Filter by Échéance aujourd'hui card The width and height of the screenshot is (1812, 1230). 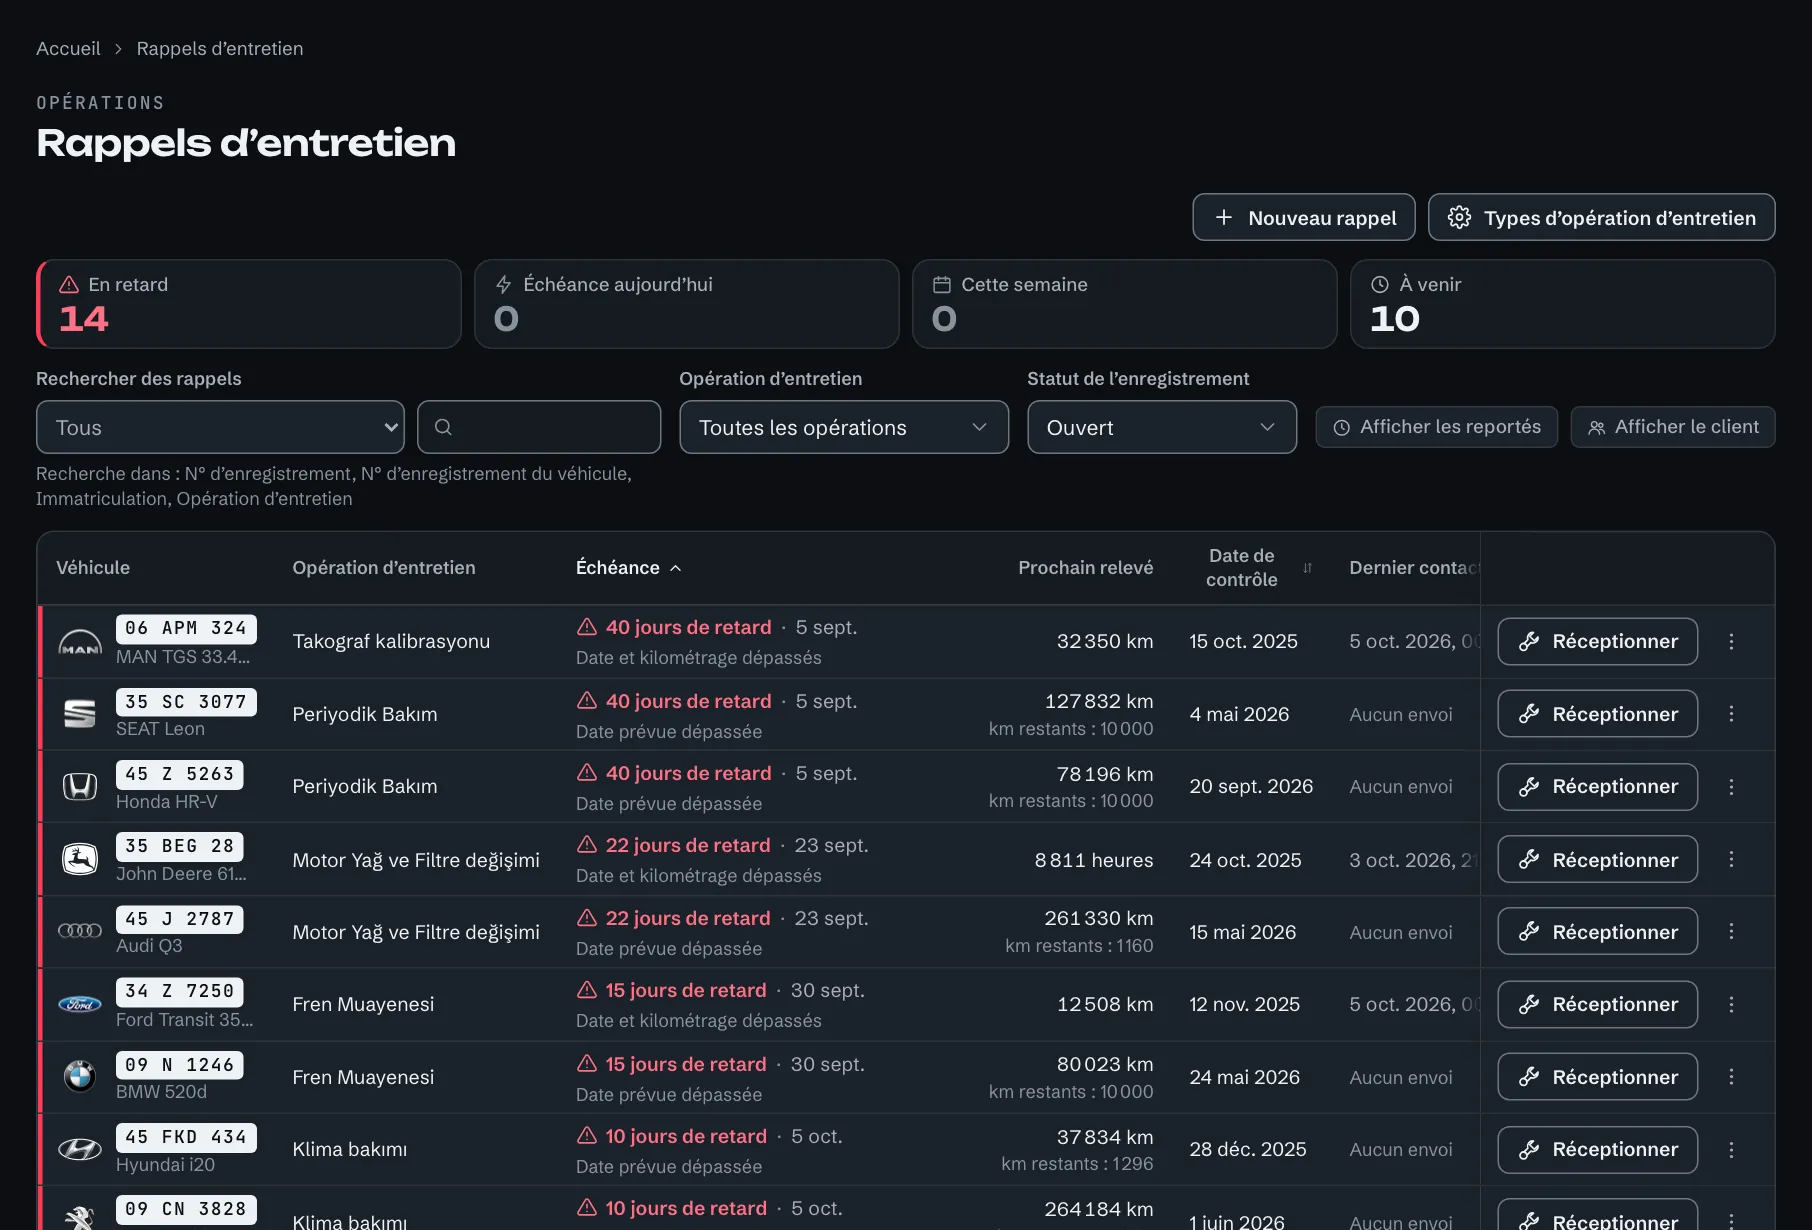pos(687,304)
